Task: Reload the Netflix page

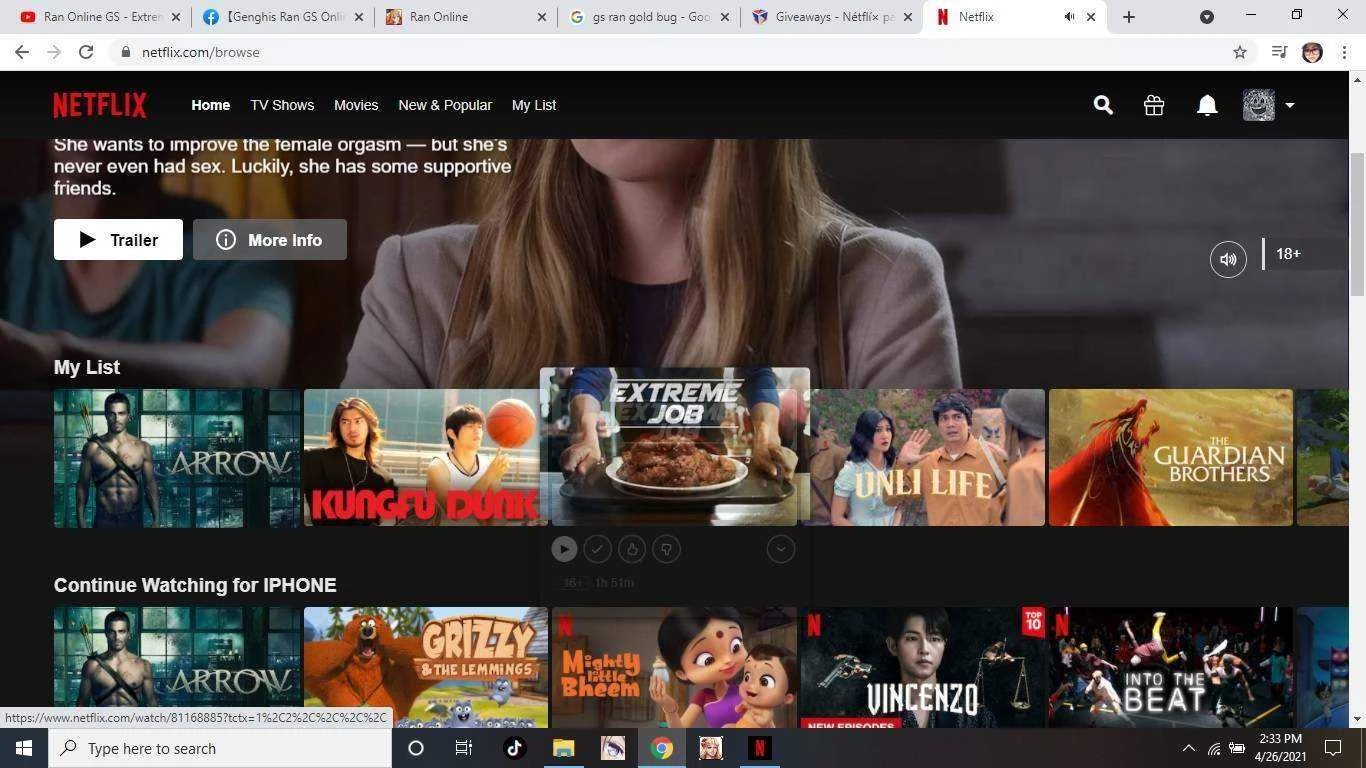Action: coord(86,52)
